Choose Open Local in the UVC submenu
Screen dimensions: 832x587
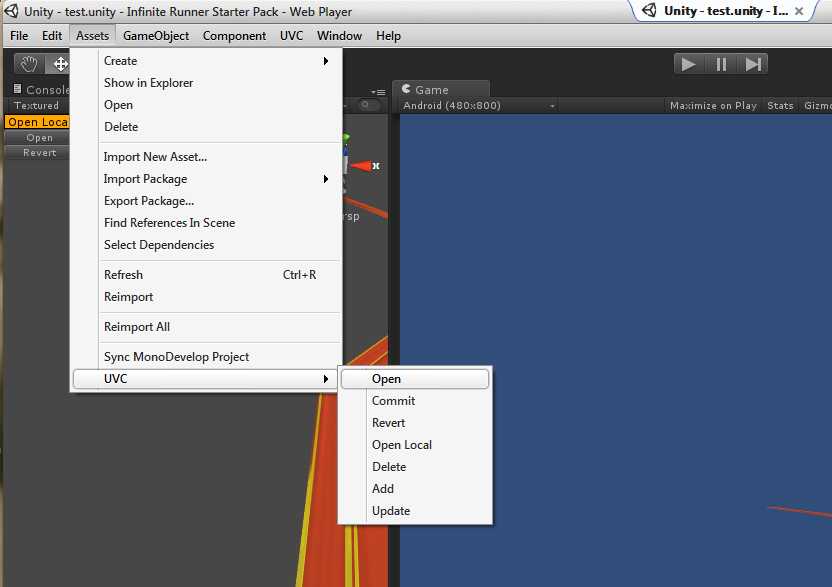tap(415, 445)
